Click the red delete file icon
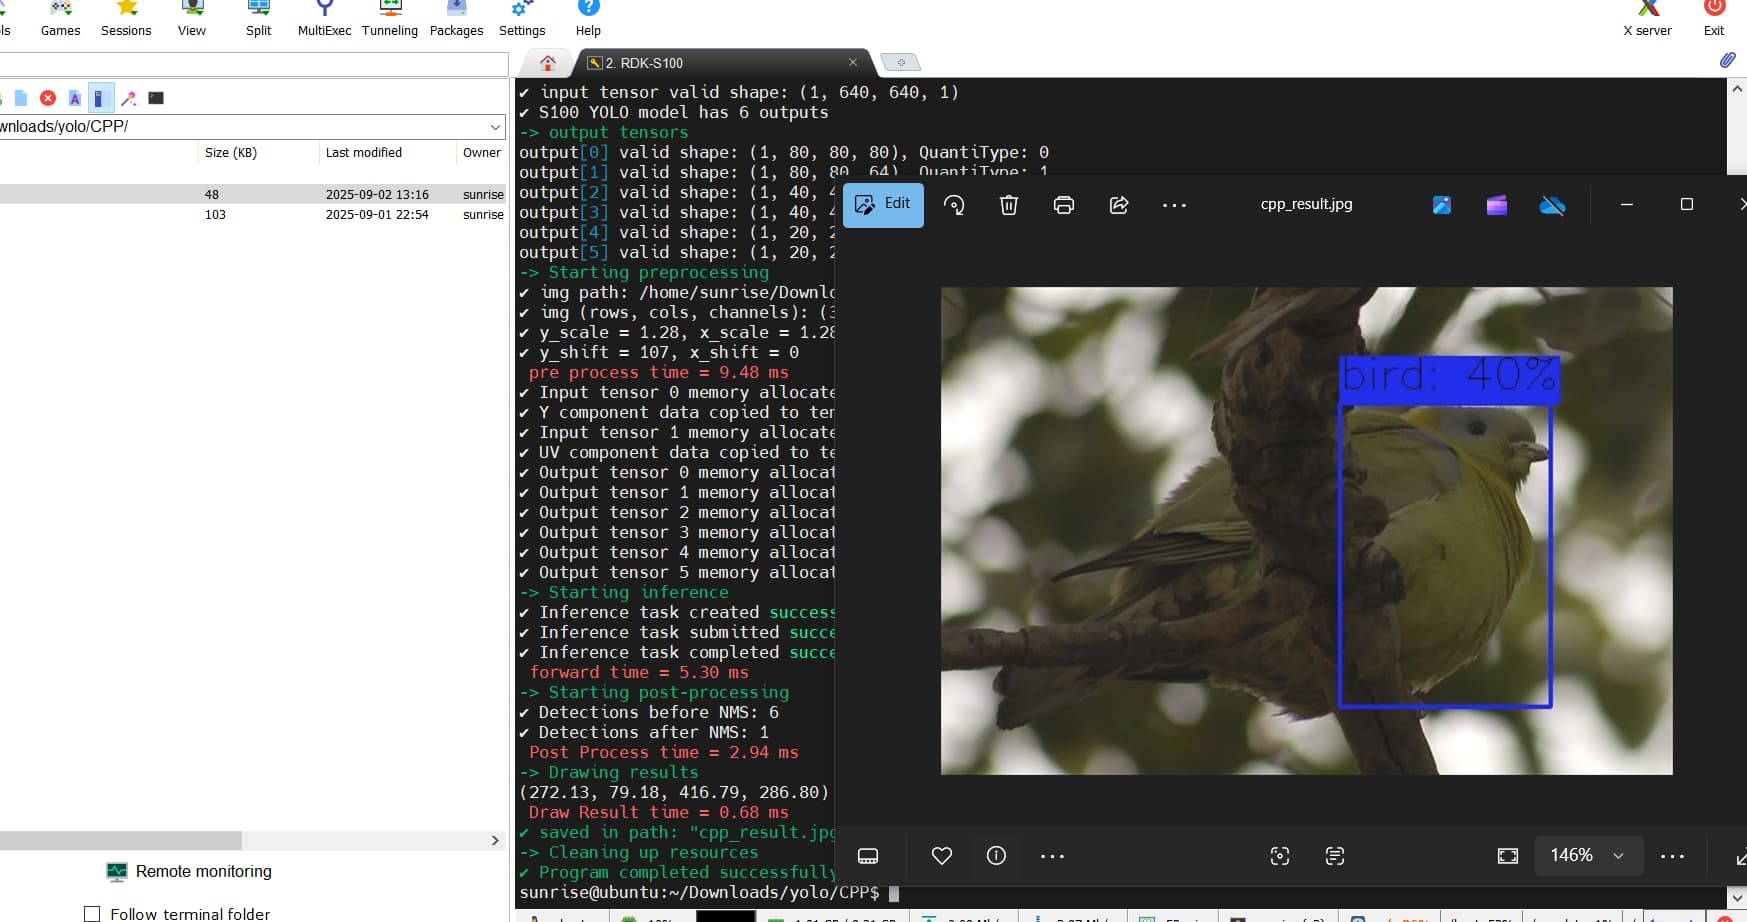The height and width of the screenshot is (922, 1747). pos(47,98)
